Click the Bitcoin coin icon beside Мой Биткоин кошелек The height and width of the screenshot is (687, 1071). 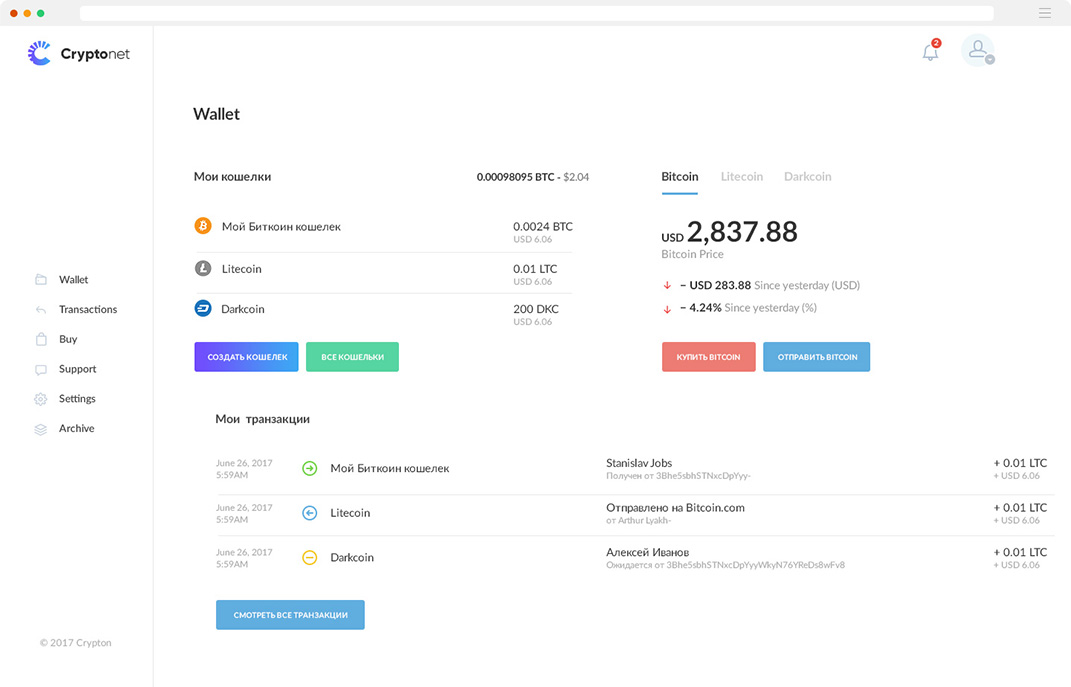[x=202, y=226]
